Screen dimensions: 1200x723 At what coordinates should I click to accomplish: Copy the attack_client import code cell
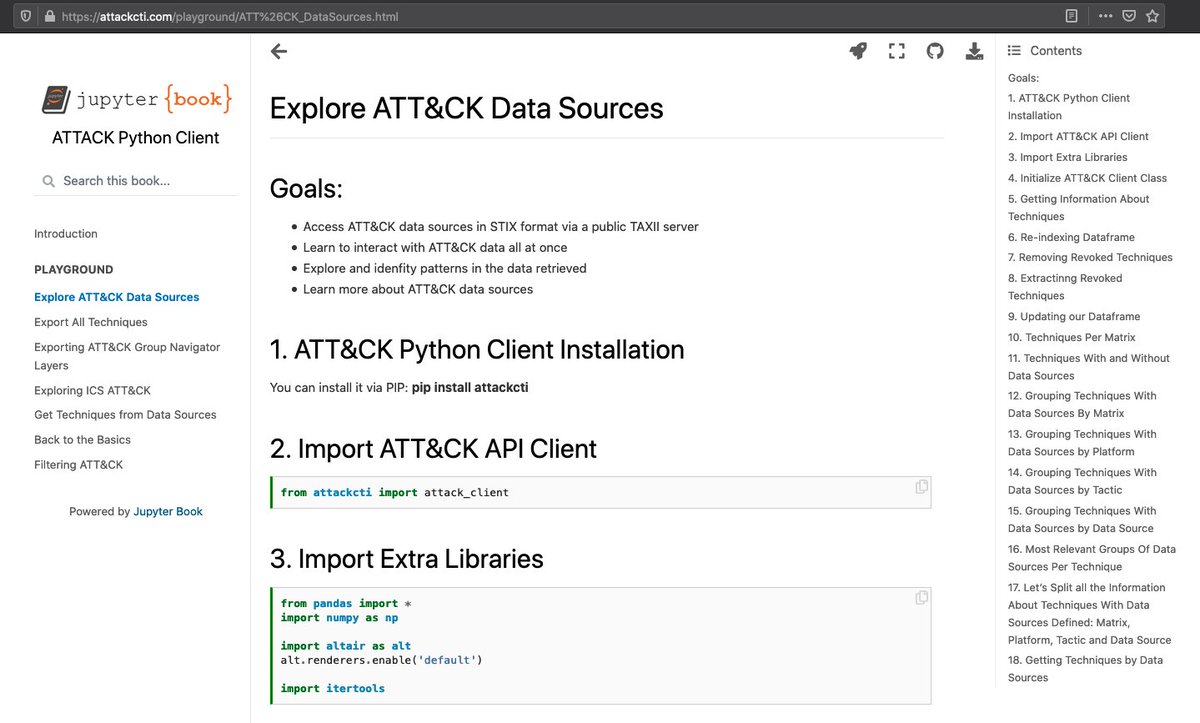(x=921, y=487)
